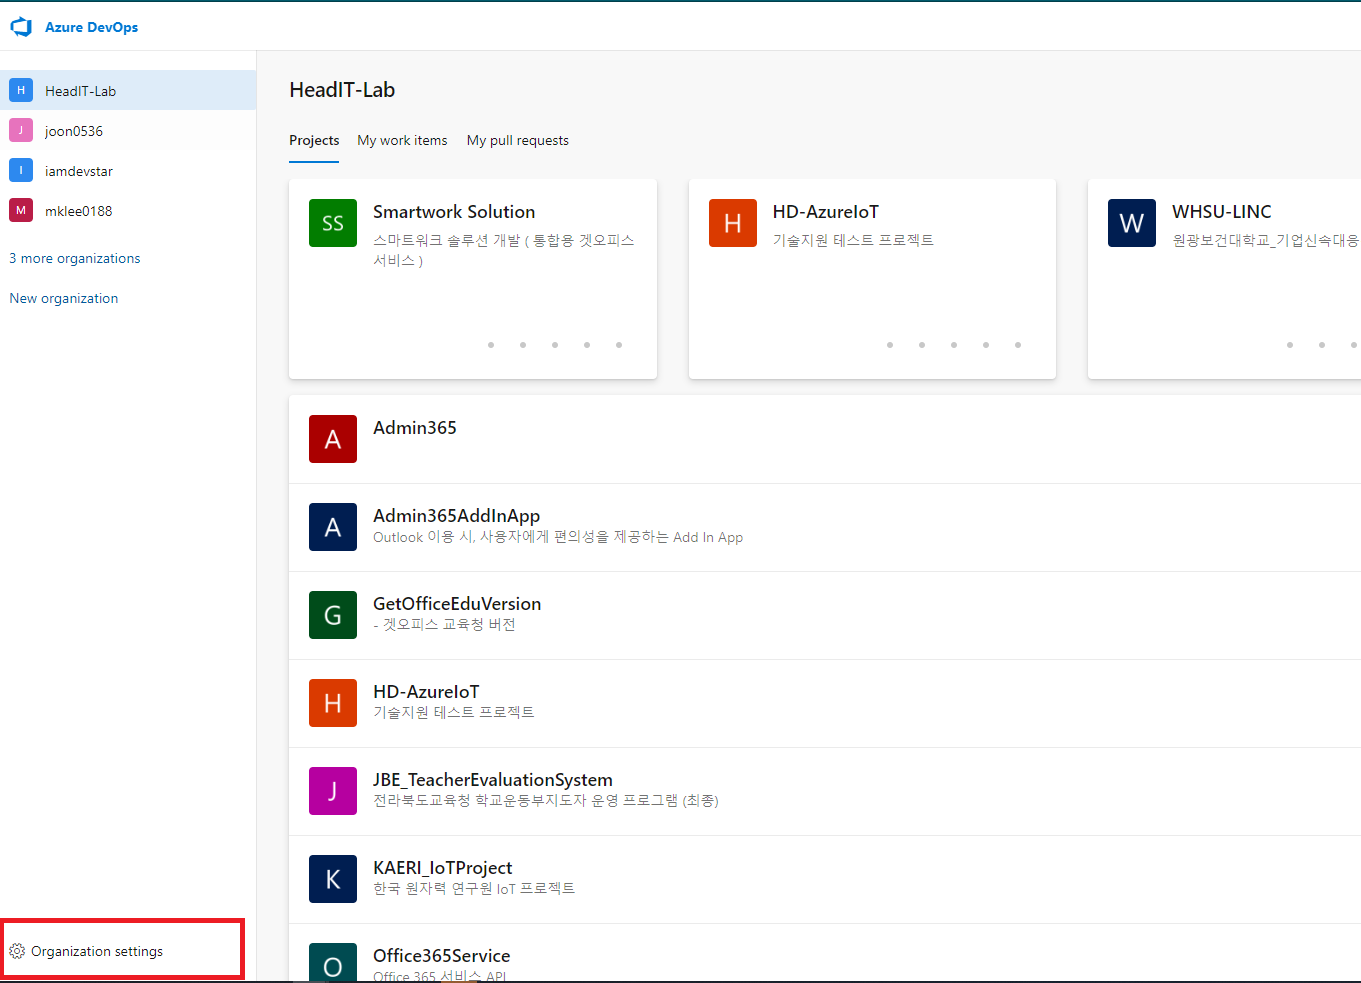This screenshot has width=1361, height=983.
Task: Switch to My work items tab
Action: click(402, 140)
